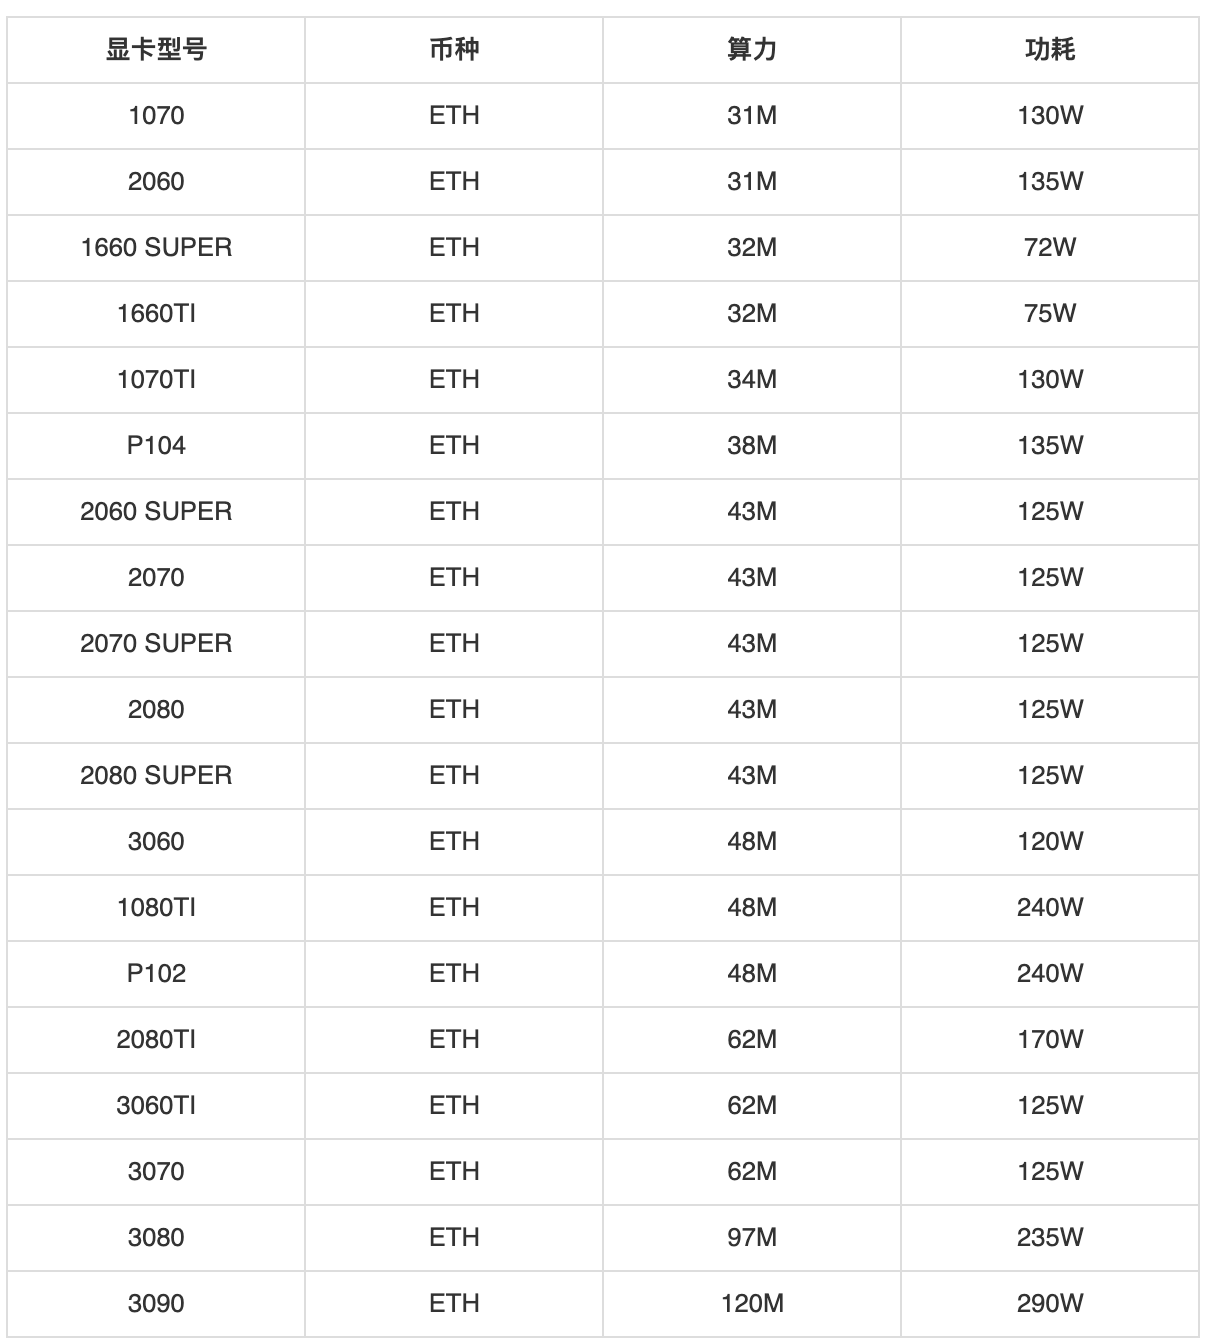Select the 1660 SUPER model cell
This screenshot has width=1208, height=1344.
click(x=156, y=247)
